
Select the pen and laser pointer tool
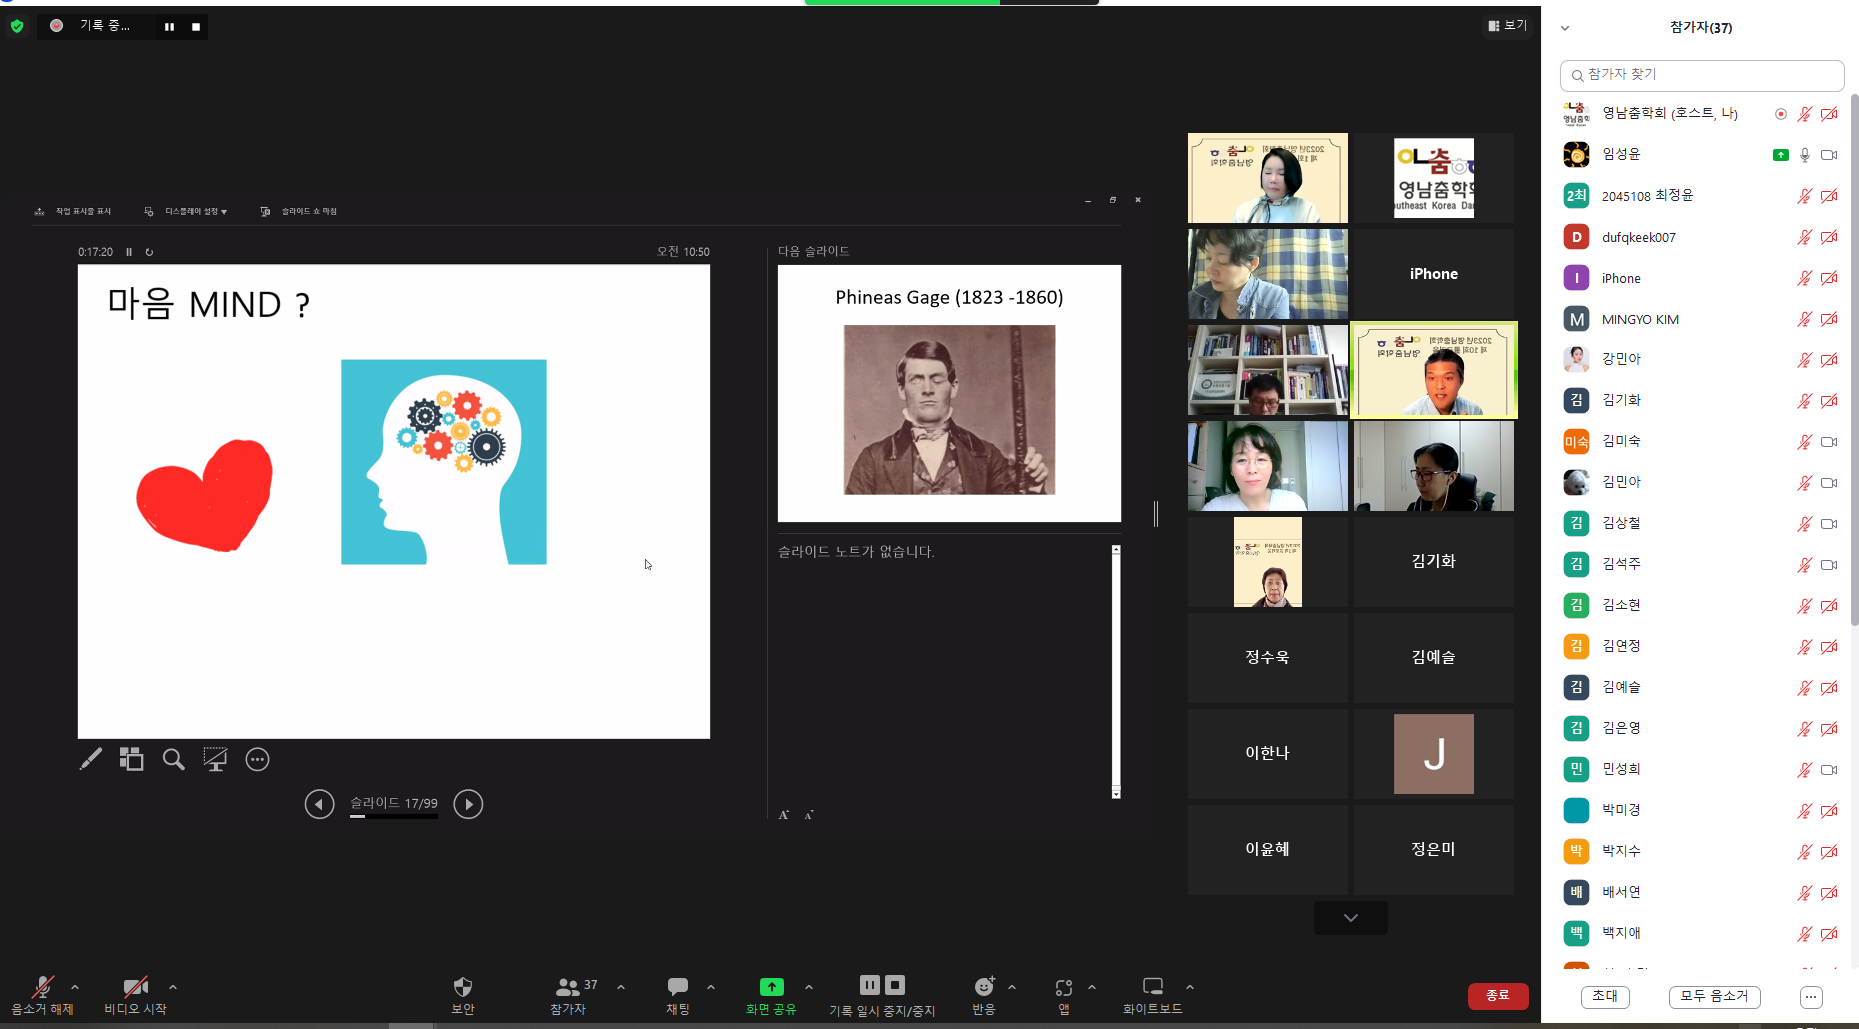[x=91, y=760]
